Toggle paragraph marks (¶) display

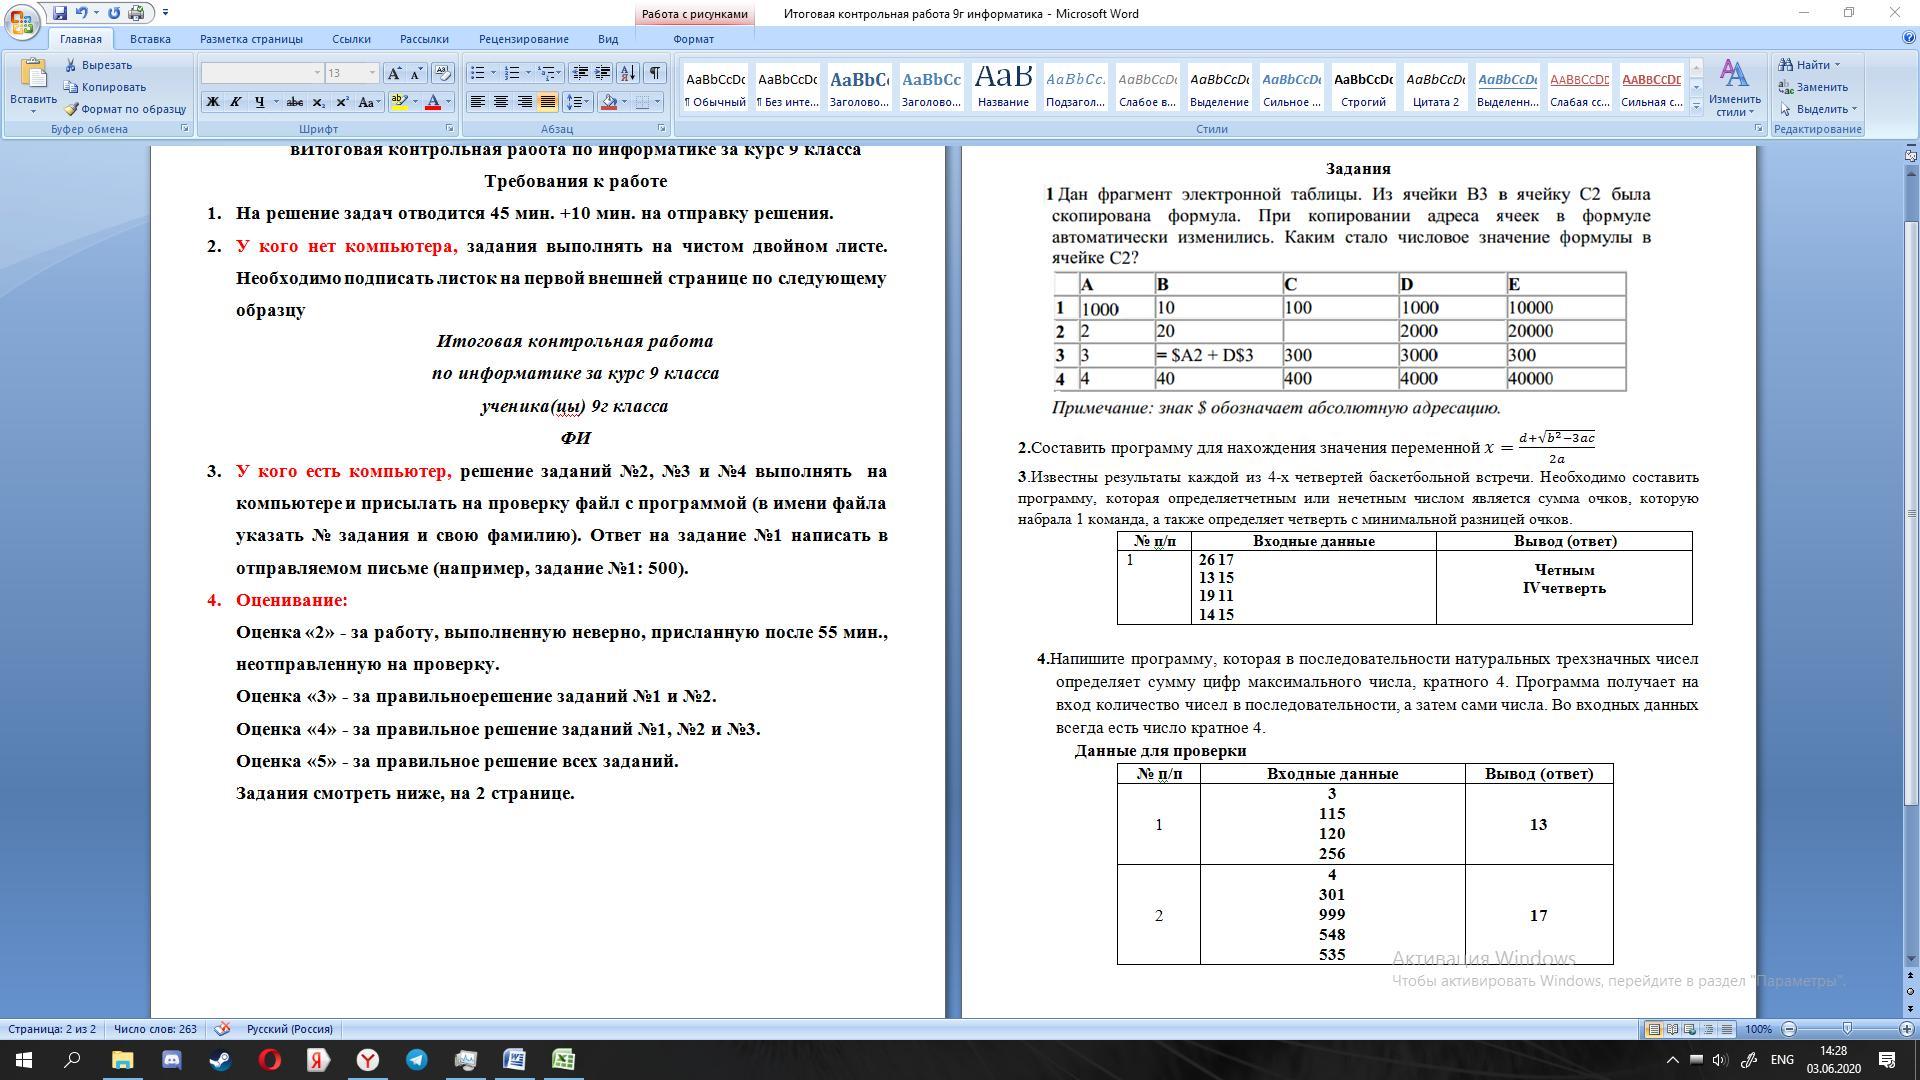pos(654,73)
